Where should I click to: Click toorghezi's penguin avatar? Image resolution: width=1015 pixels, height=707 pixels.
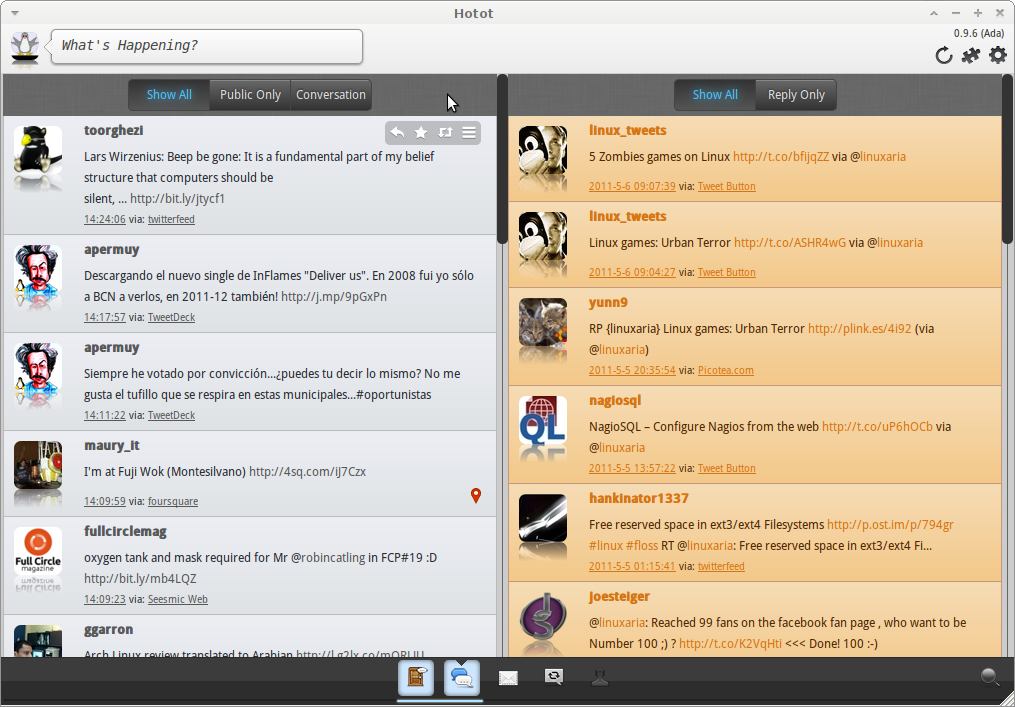38,150
